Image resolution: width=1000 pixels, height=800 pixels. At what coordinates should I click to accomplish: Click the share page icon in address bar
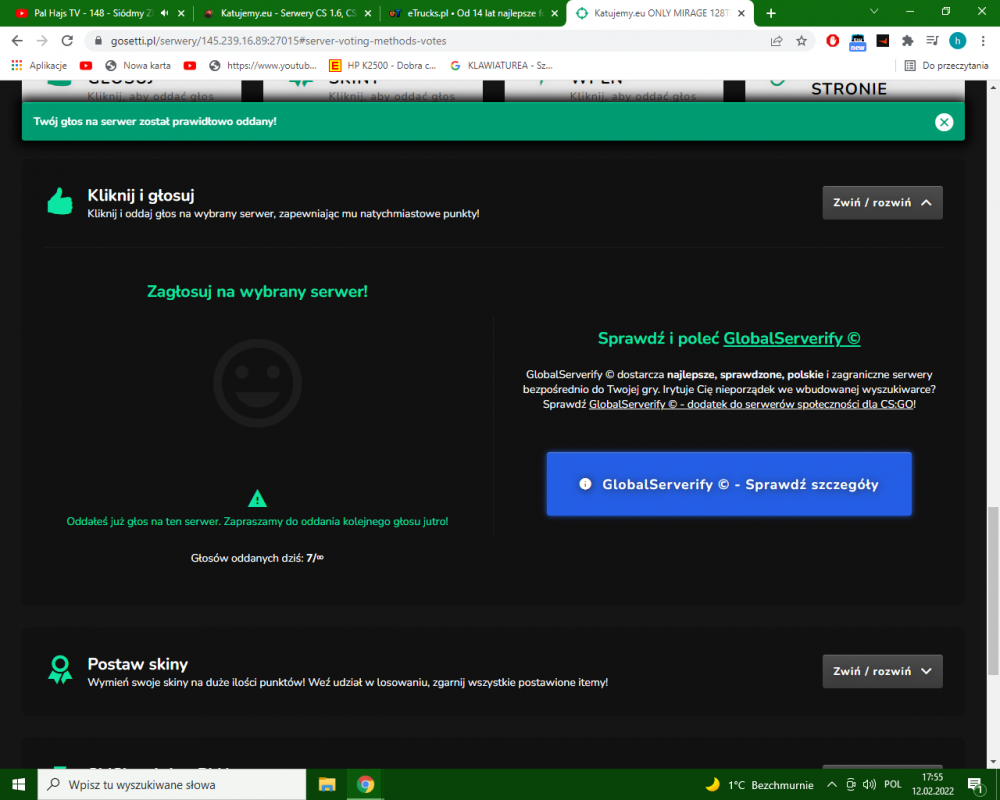point(776,41)
